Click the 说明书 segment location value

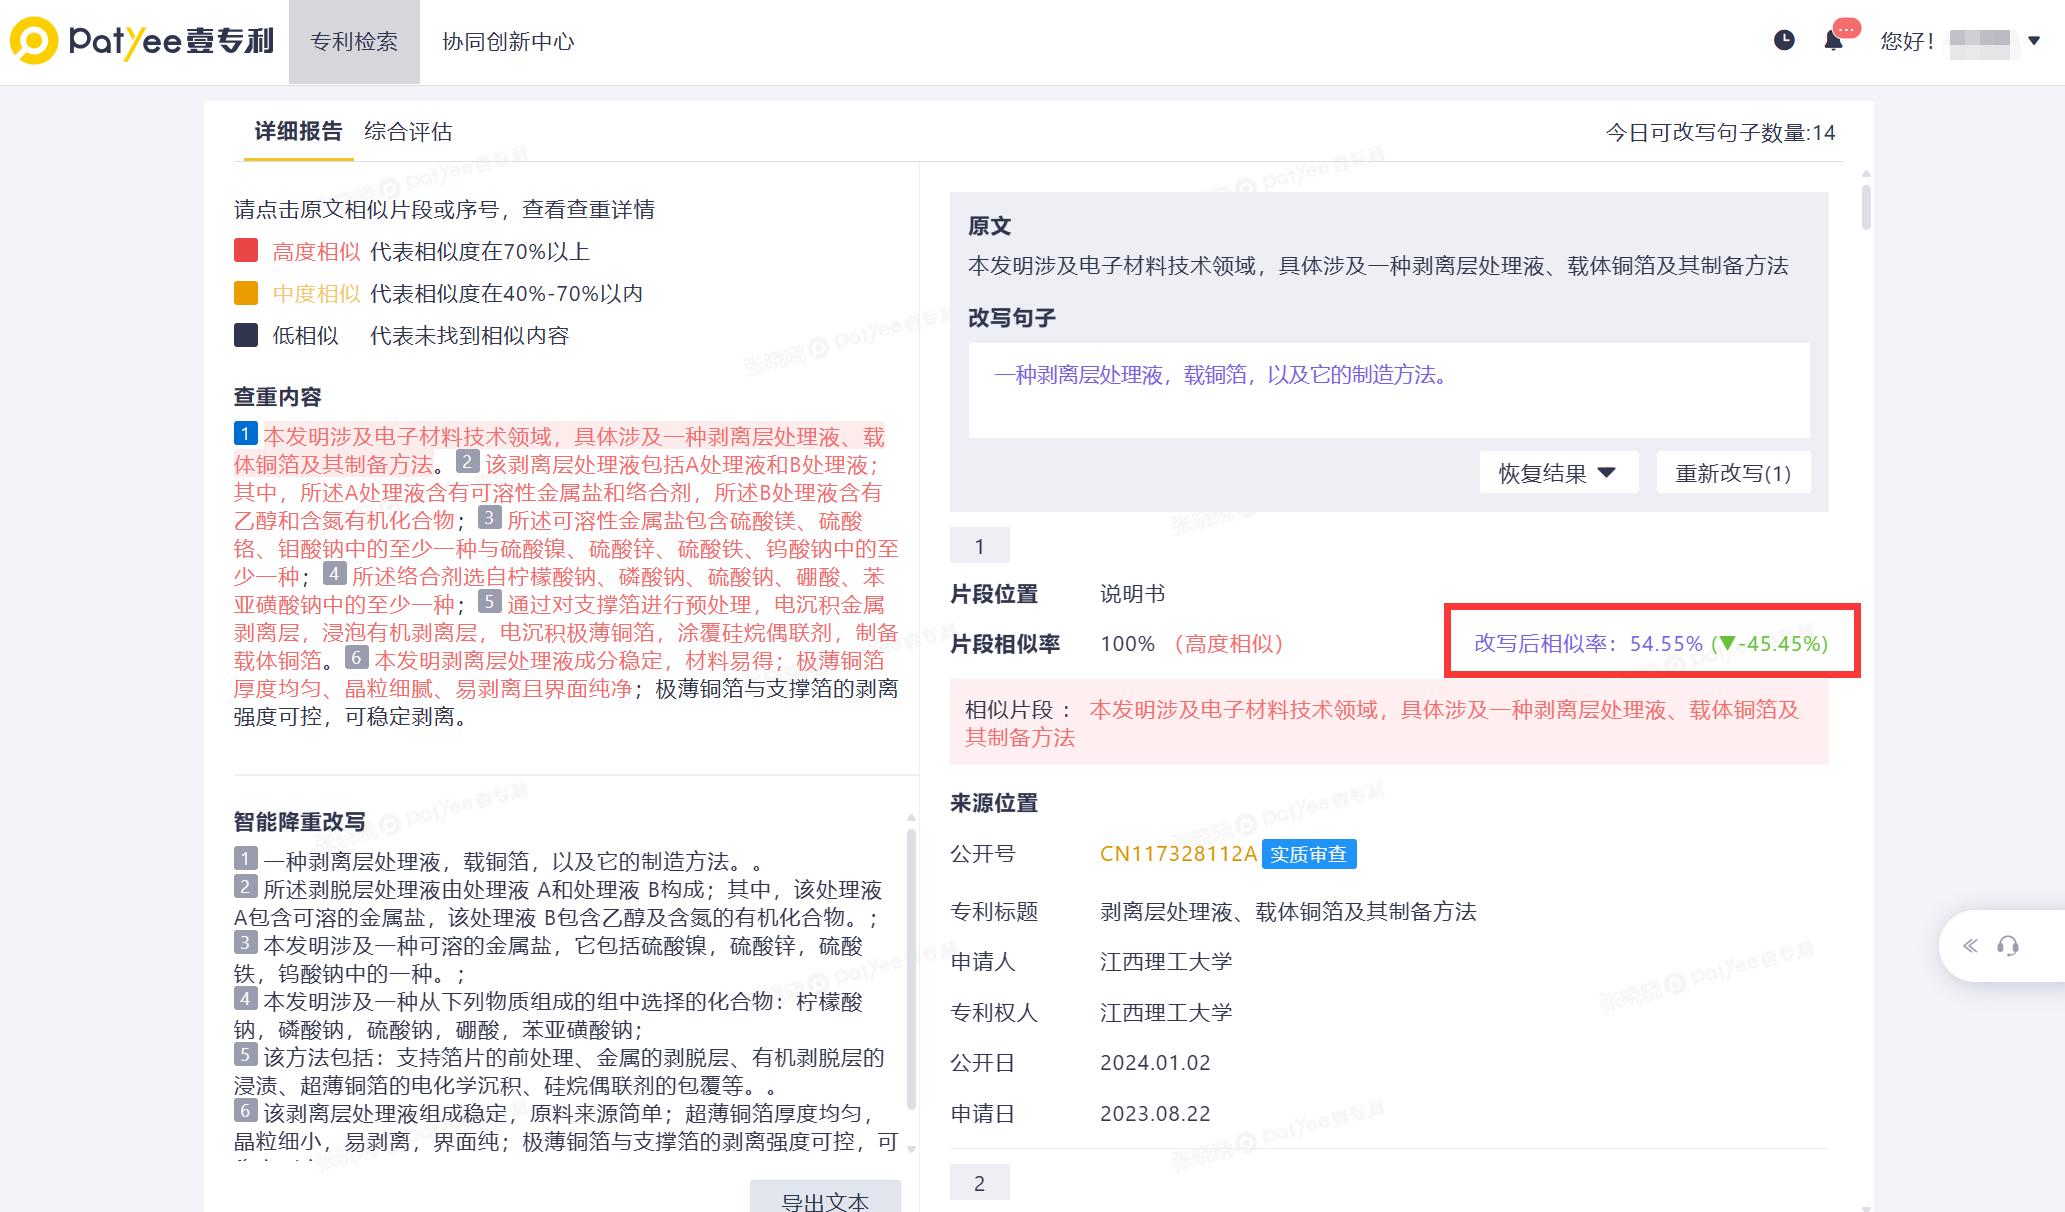point(1133,594)
